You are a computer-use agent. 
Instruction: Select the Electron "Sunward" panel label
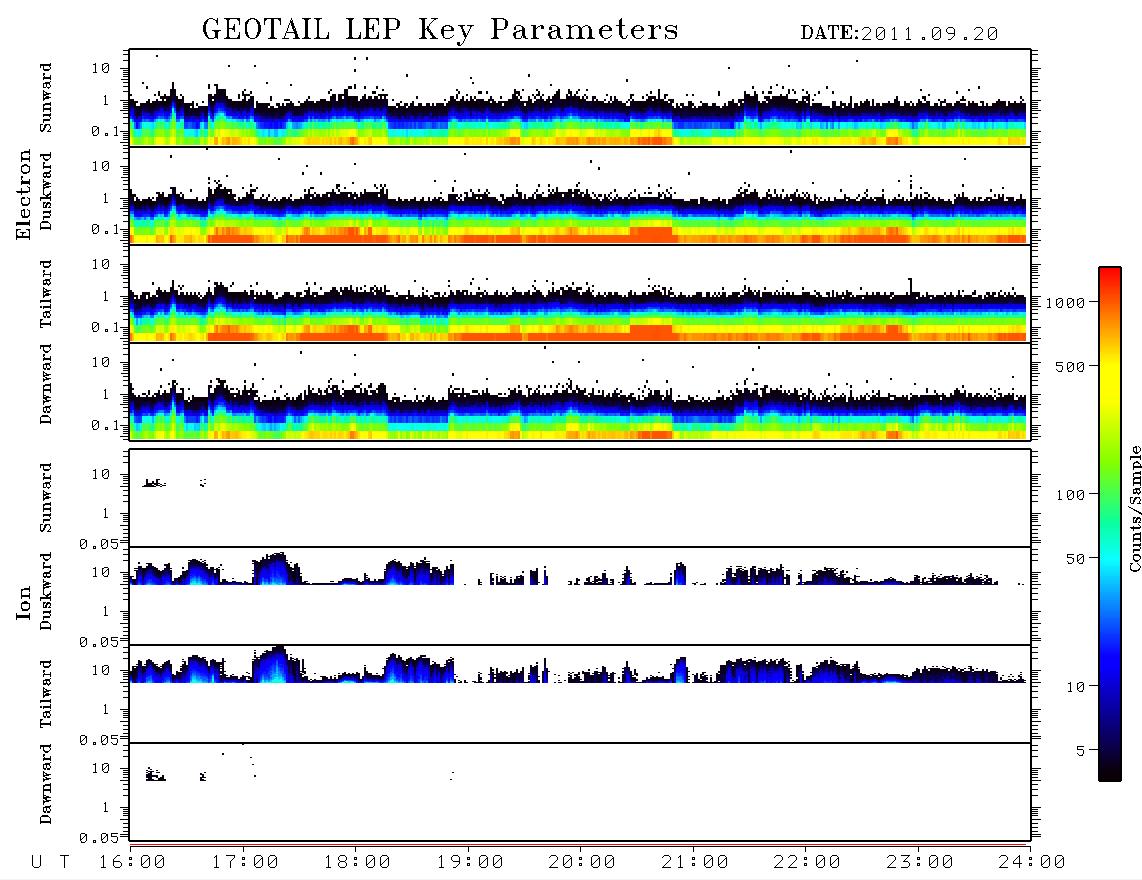(x=46, y=98)
